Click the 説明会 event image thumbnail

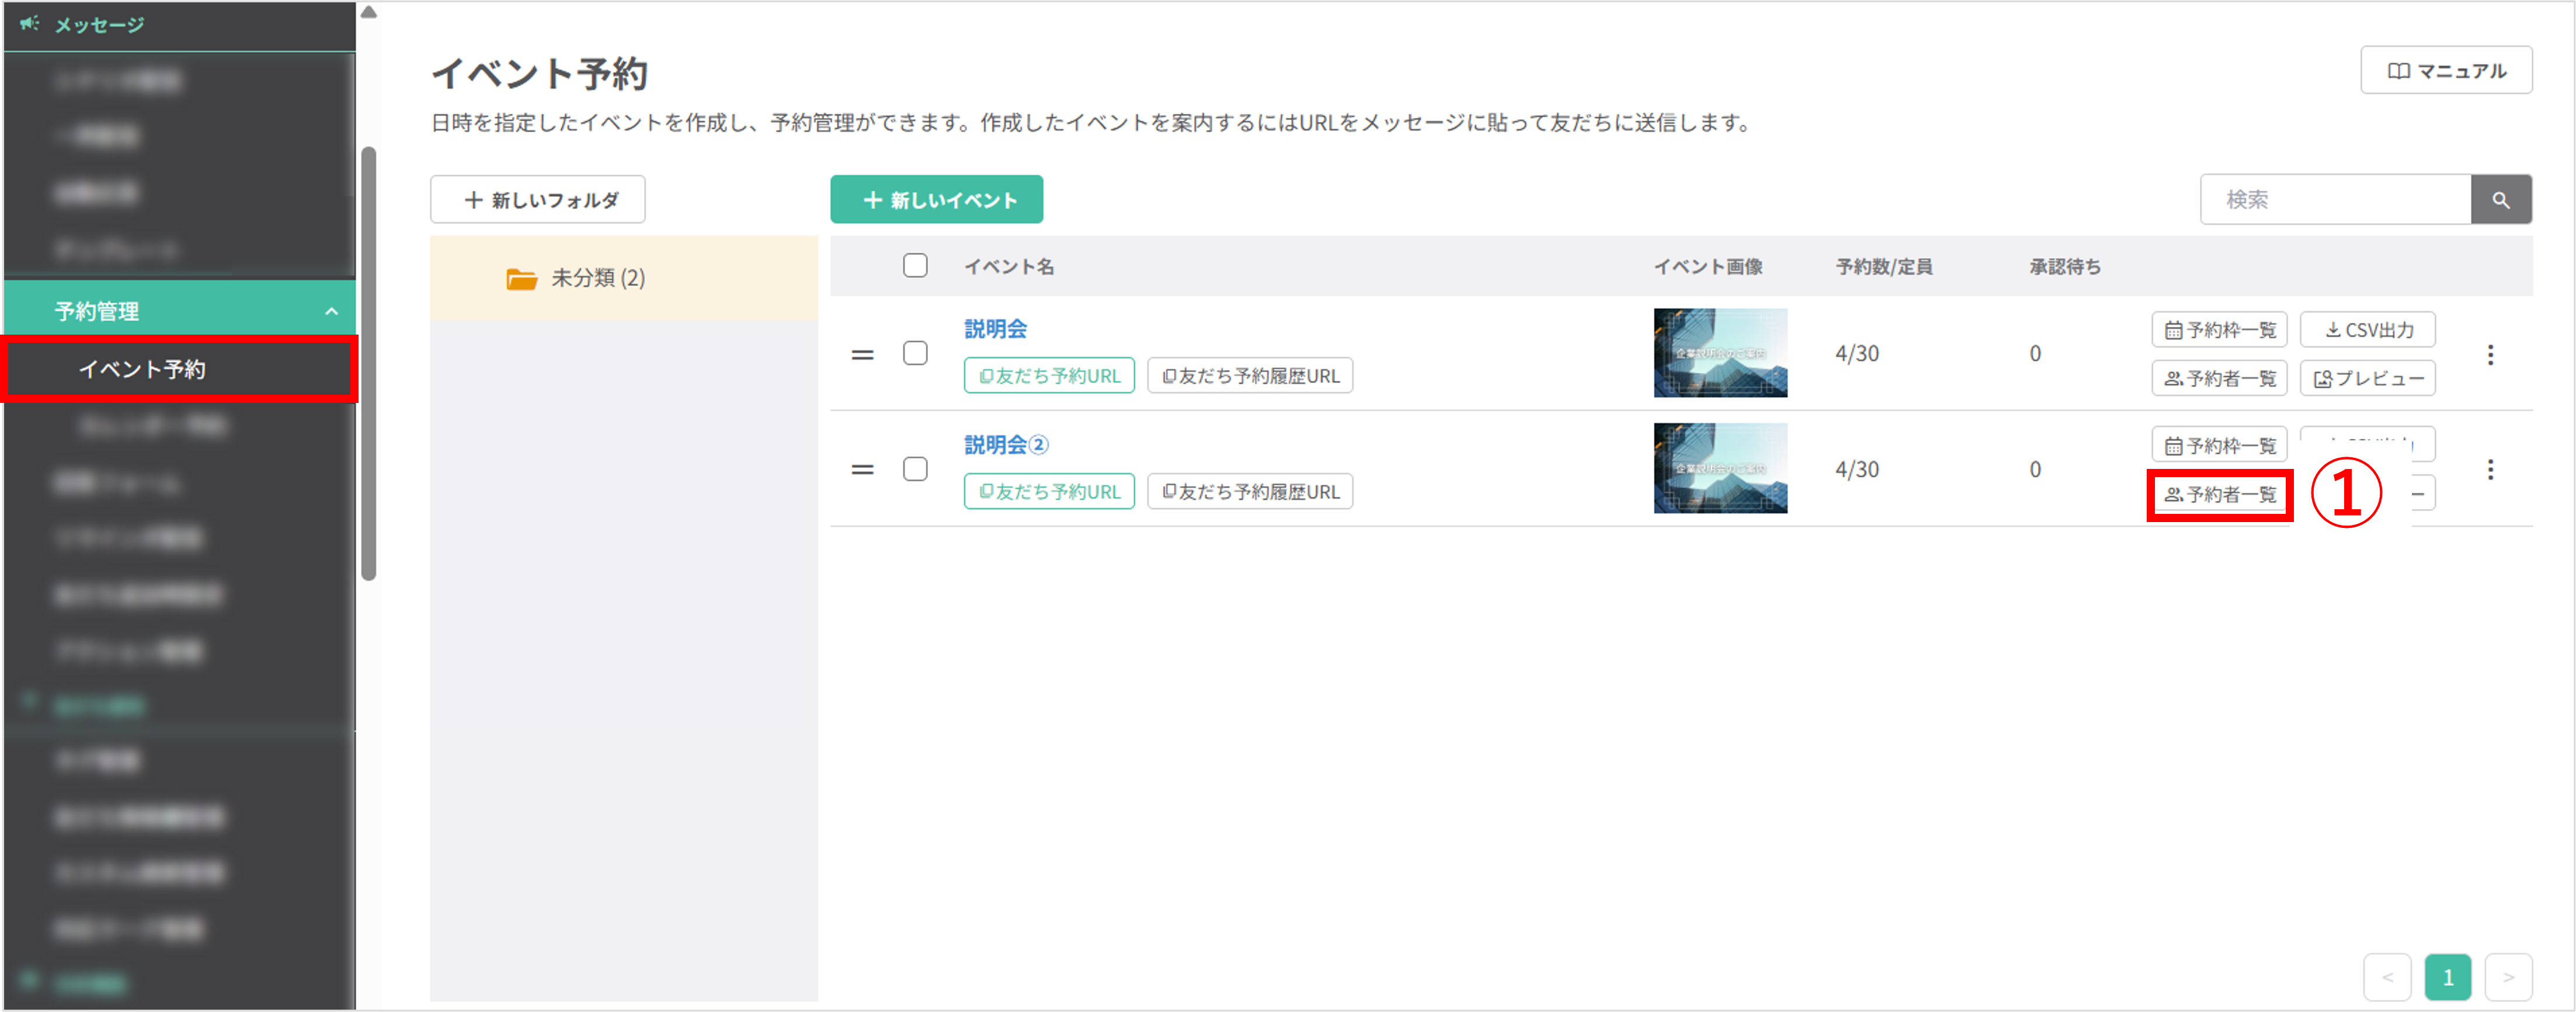click(x=1720, y=353)
